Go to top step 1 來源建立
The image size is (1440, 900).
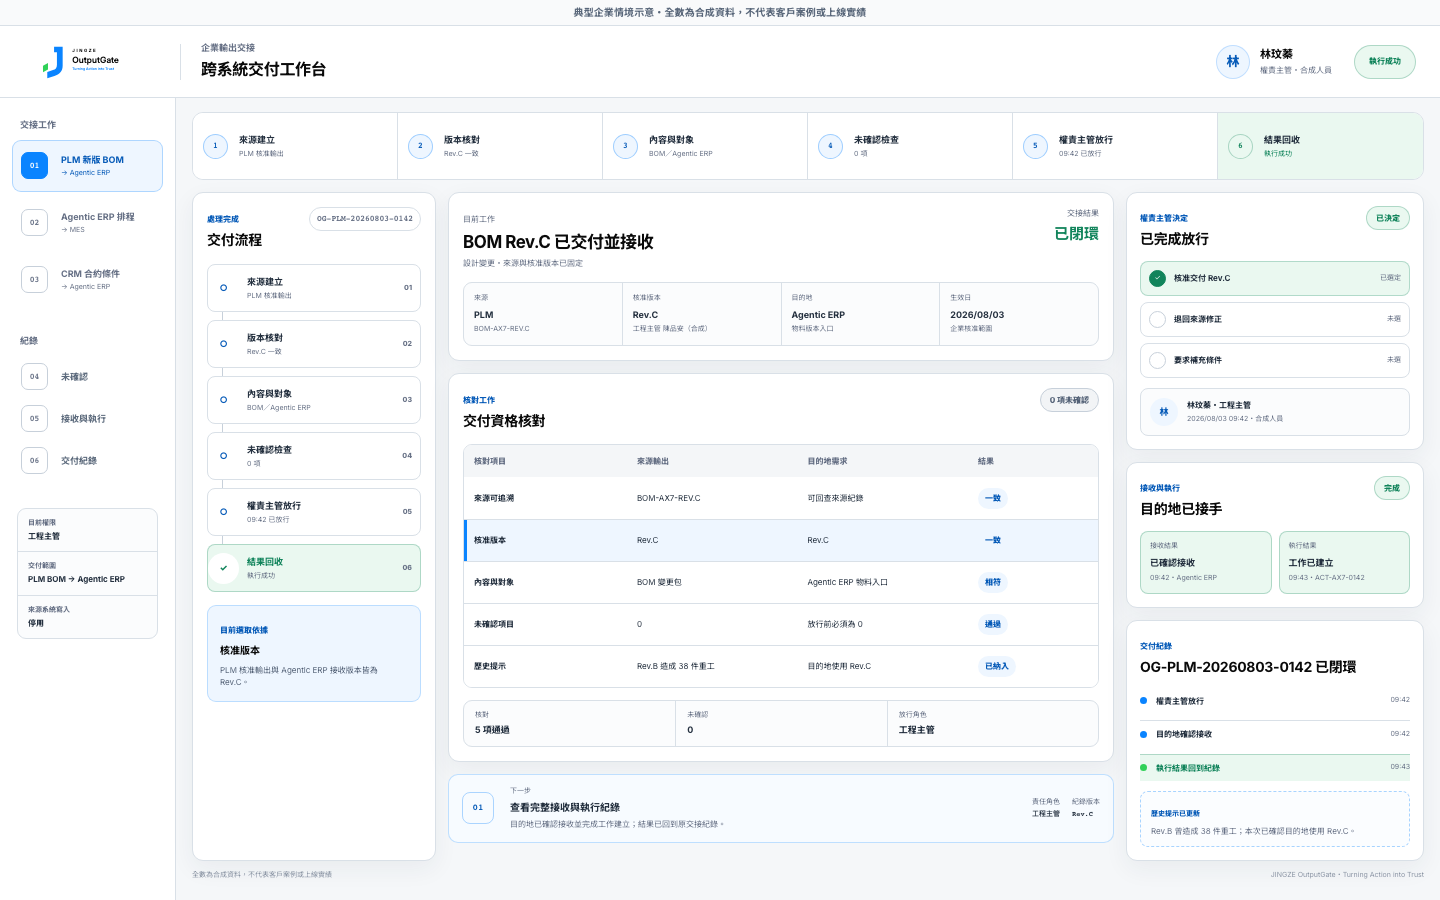click(x=295, y=146)
